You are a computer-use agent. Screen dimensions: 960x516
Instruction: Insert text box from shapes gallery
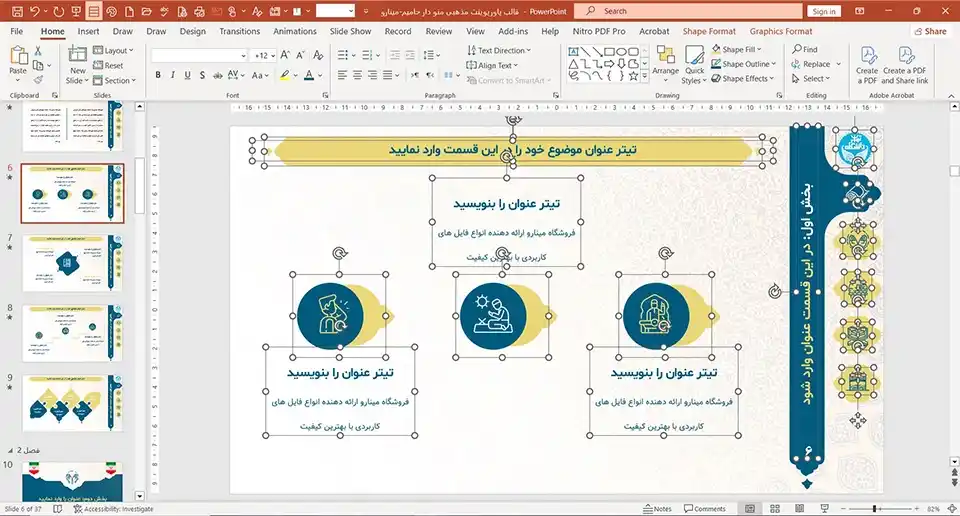[x=573, y=51]
